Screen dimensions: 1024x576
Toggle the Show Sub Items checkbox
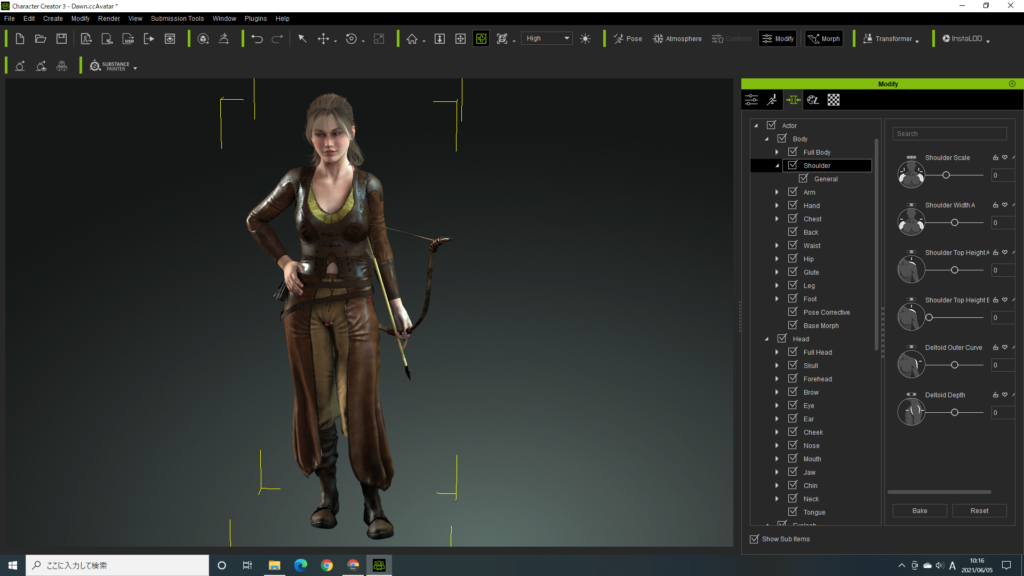coord(754,539)
